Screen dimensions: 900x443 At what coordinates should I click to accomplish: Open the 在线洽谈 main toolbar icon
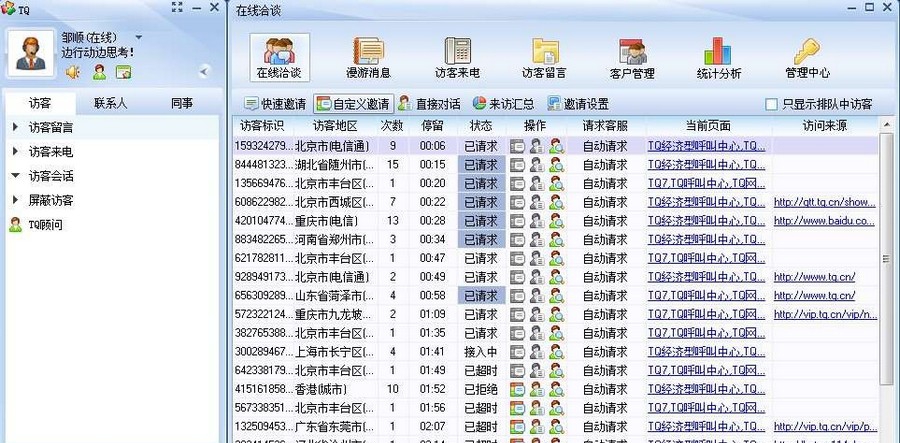[280, 57]
